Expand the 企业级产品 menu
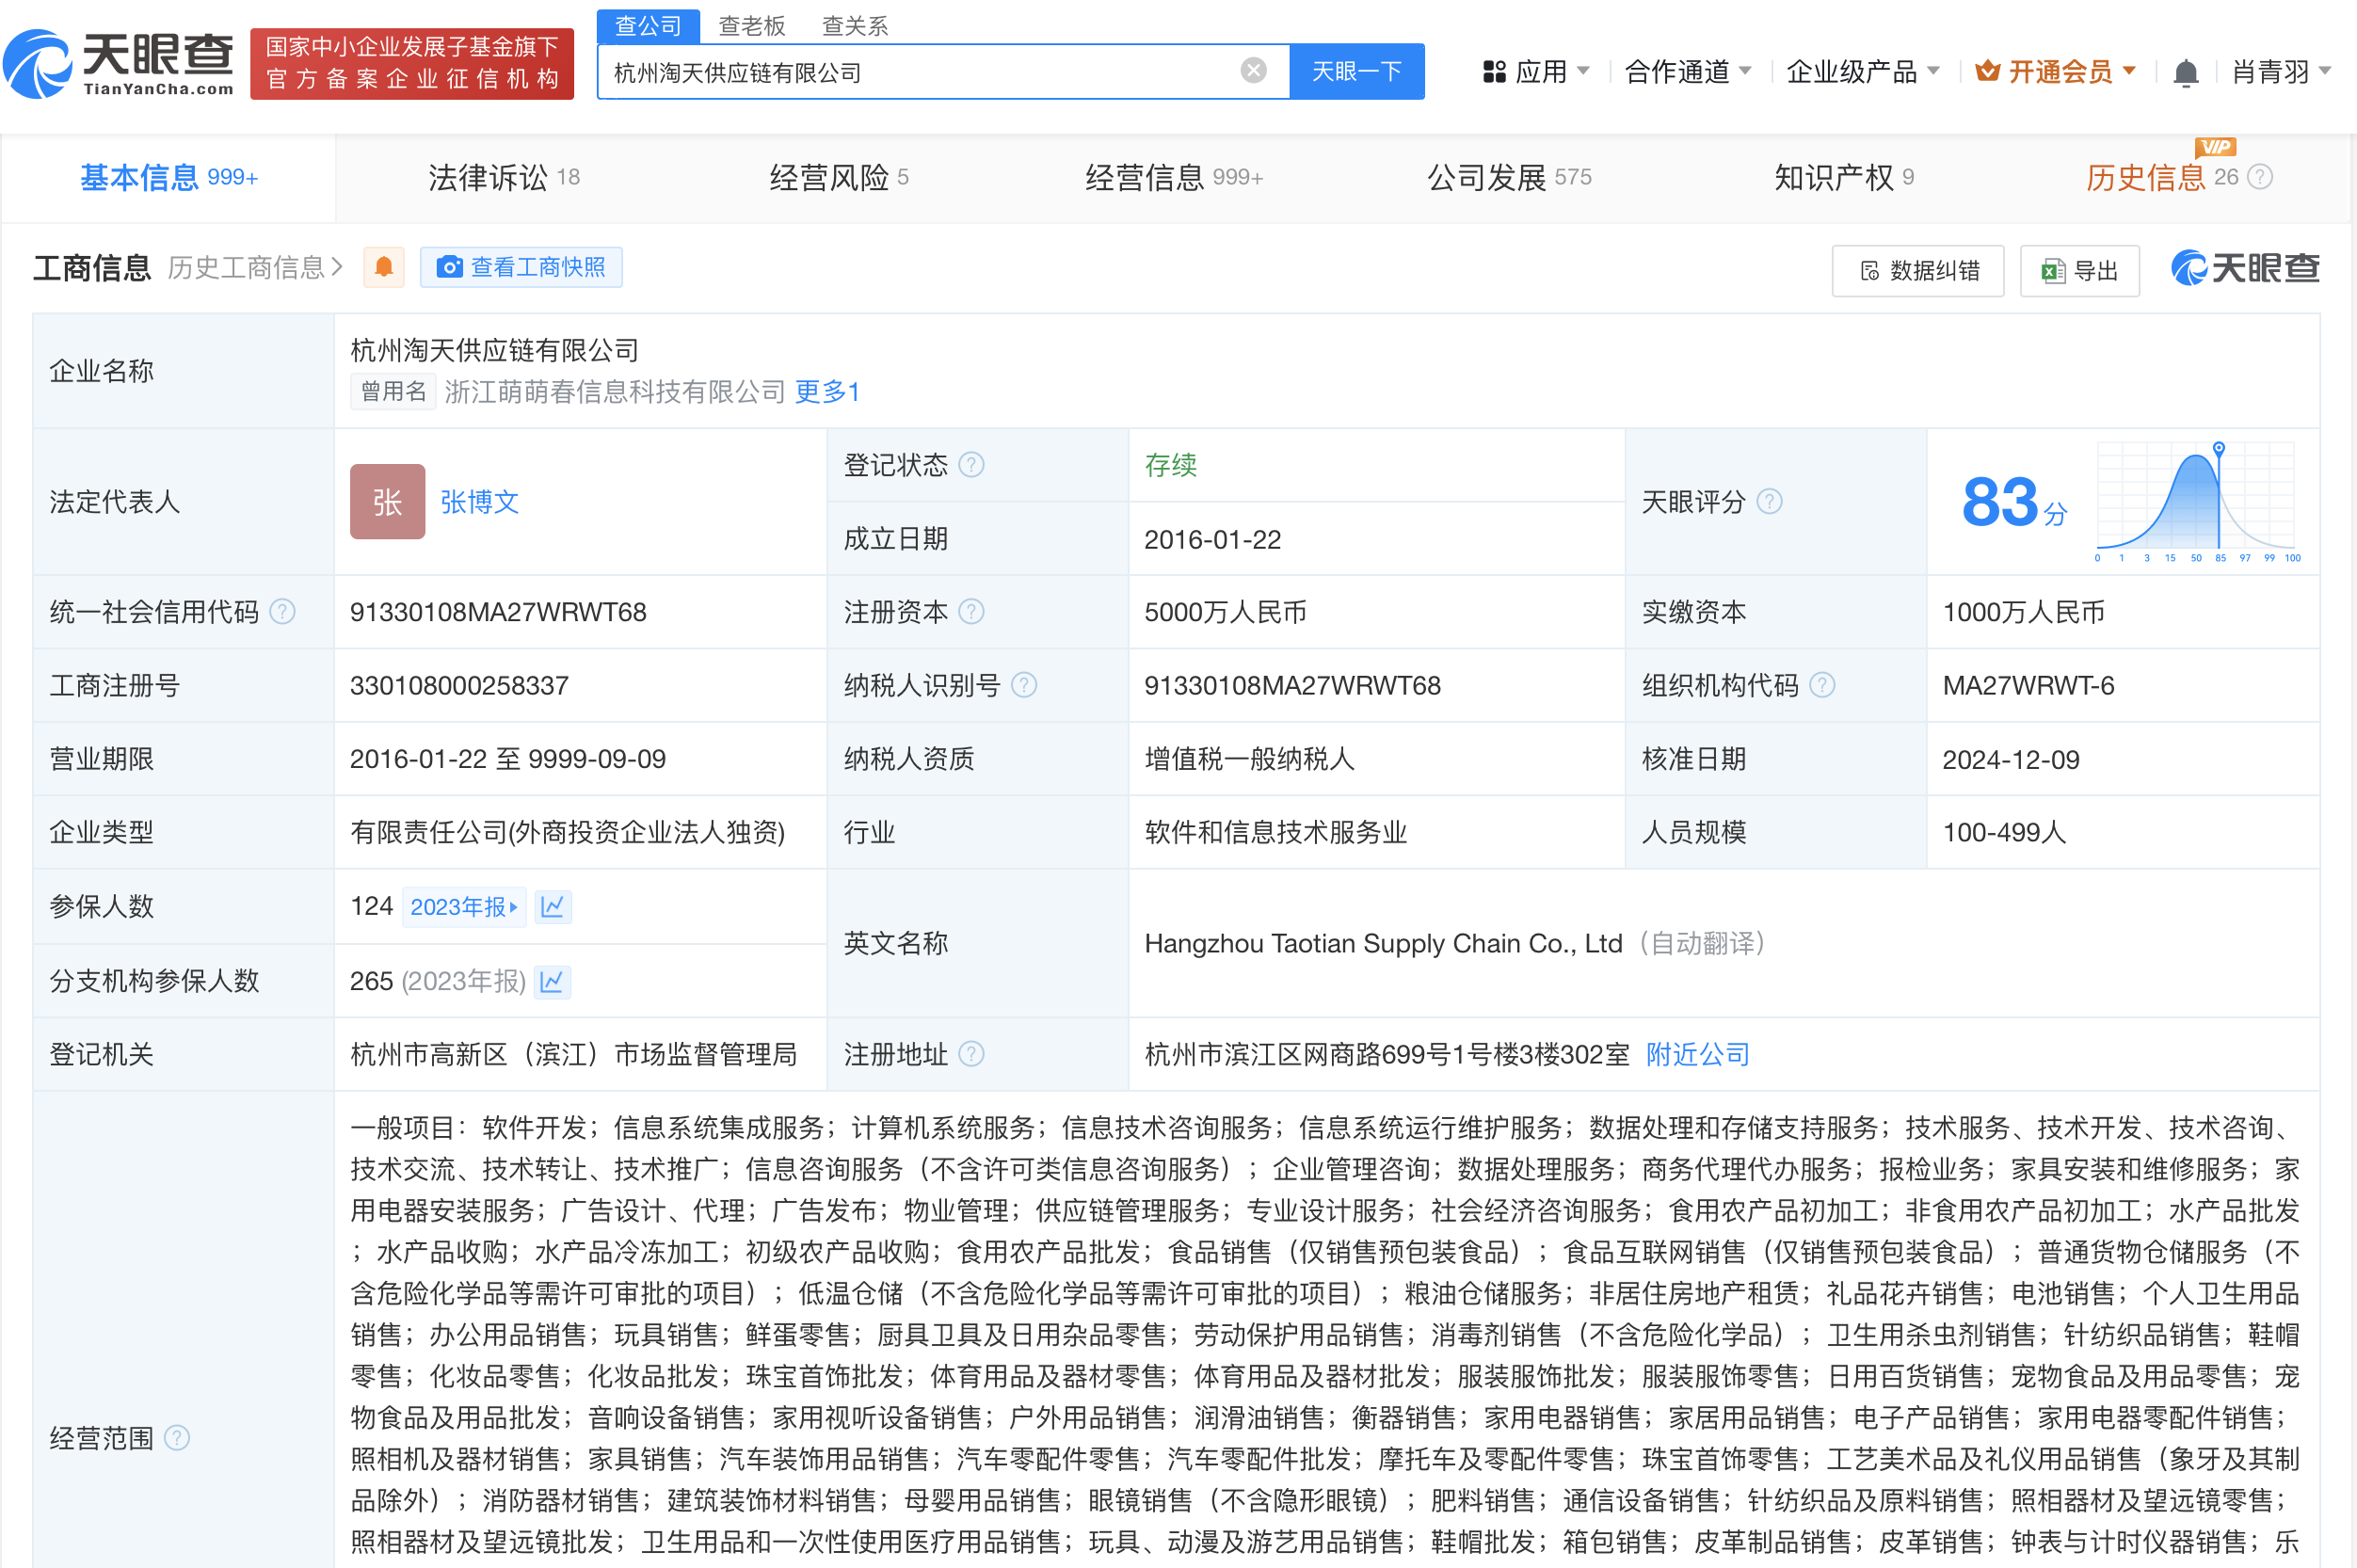The width and height of the screenshot is (2357, 1568). pyautogui.click(x=1863, y=71)
